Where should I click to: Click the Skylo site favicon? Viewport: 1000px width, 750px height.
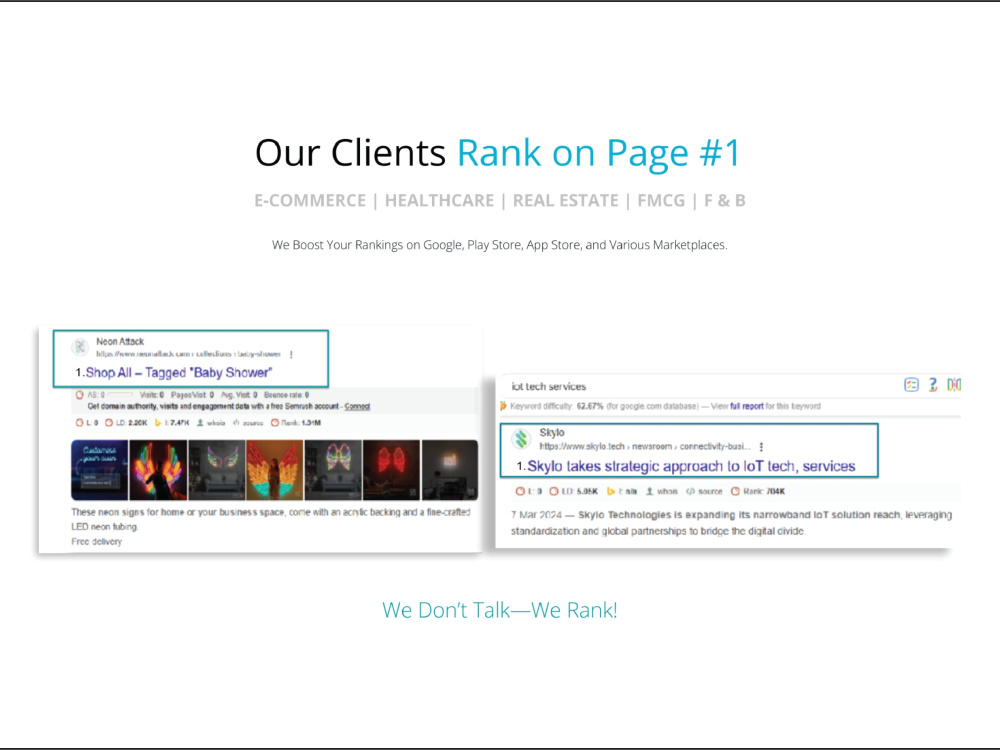point(522,439)
